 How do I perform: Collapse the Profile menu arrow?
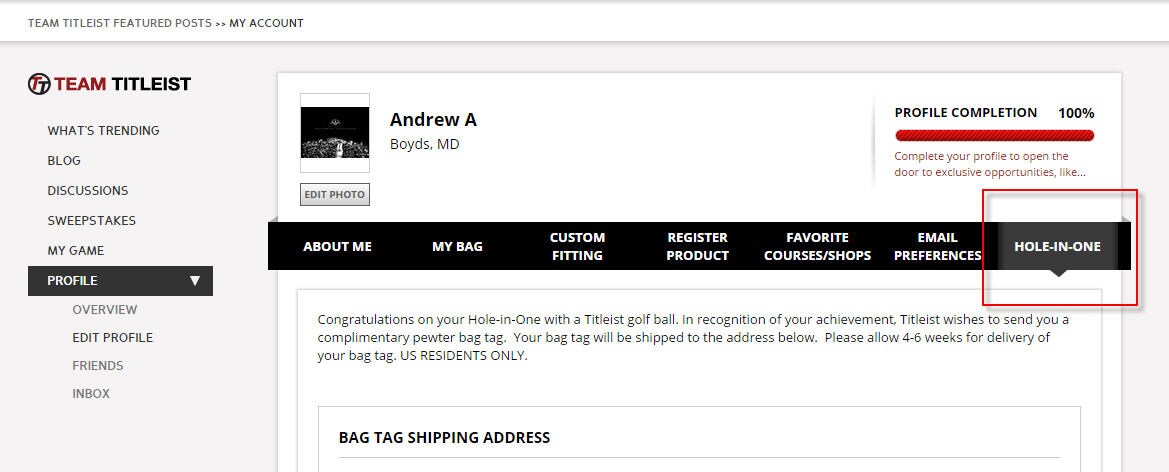(195, 281)
